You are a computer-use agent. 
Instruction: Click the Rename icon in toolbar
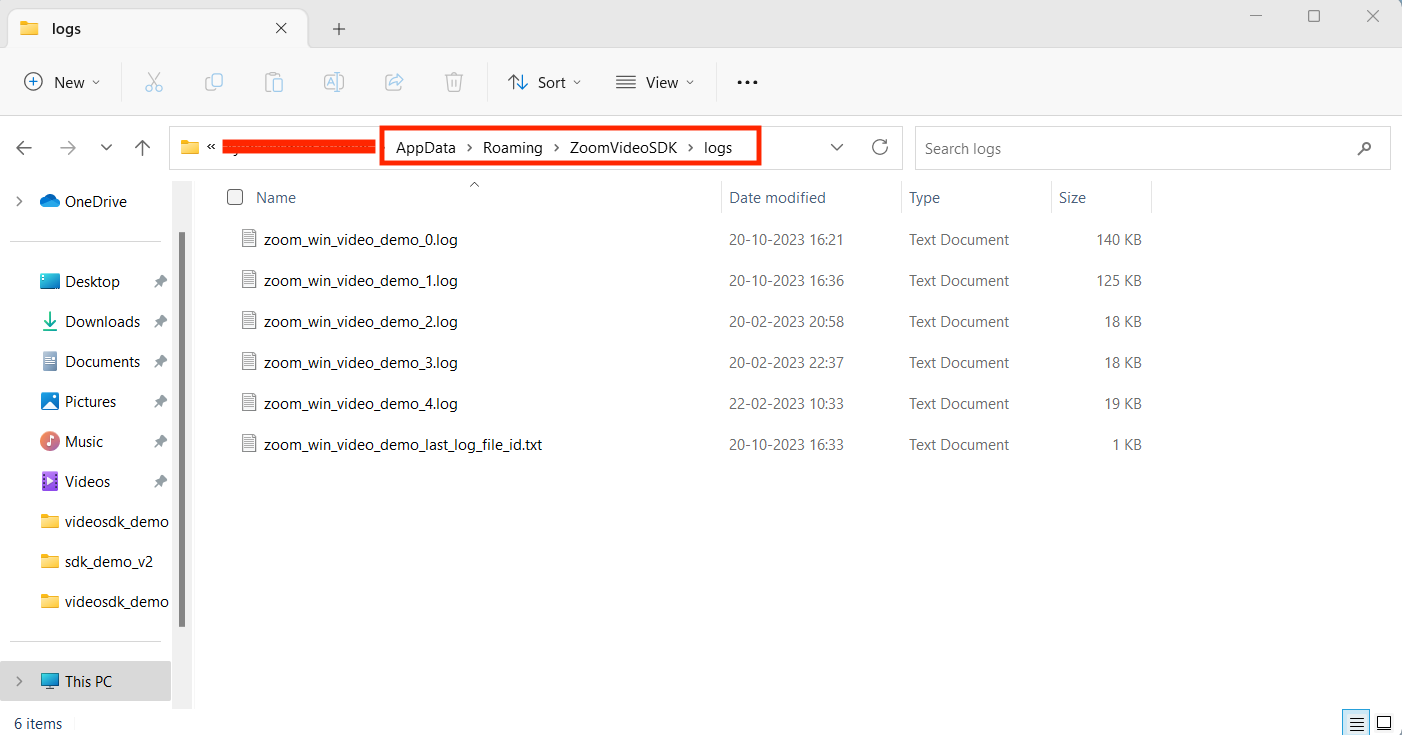click(334, 82)
